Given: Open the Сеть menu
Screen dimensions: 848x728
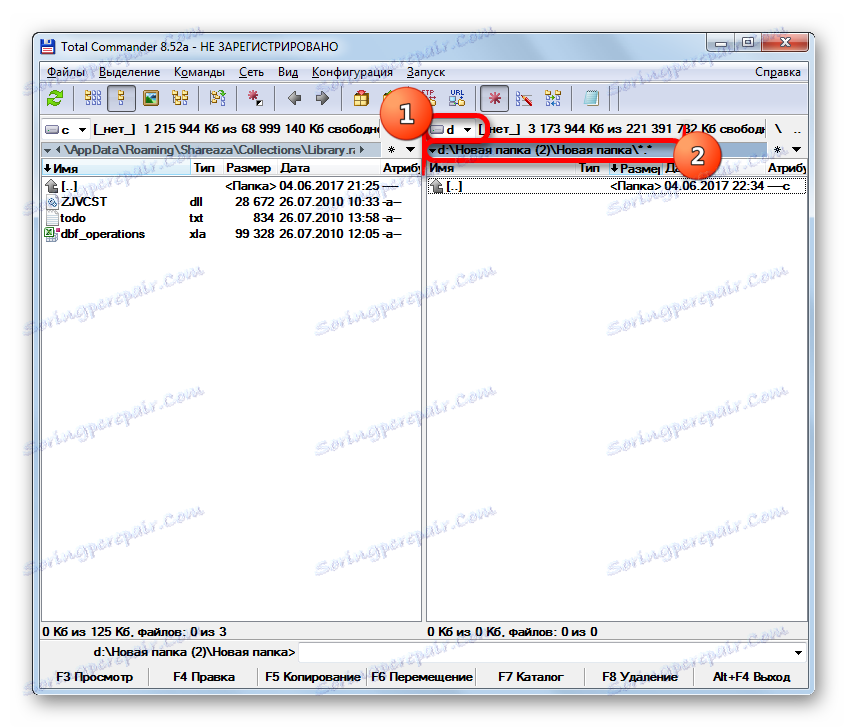Looking at the screenshot, I should pyautogui.click(x=251, y=72).
